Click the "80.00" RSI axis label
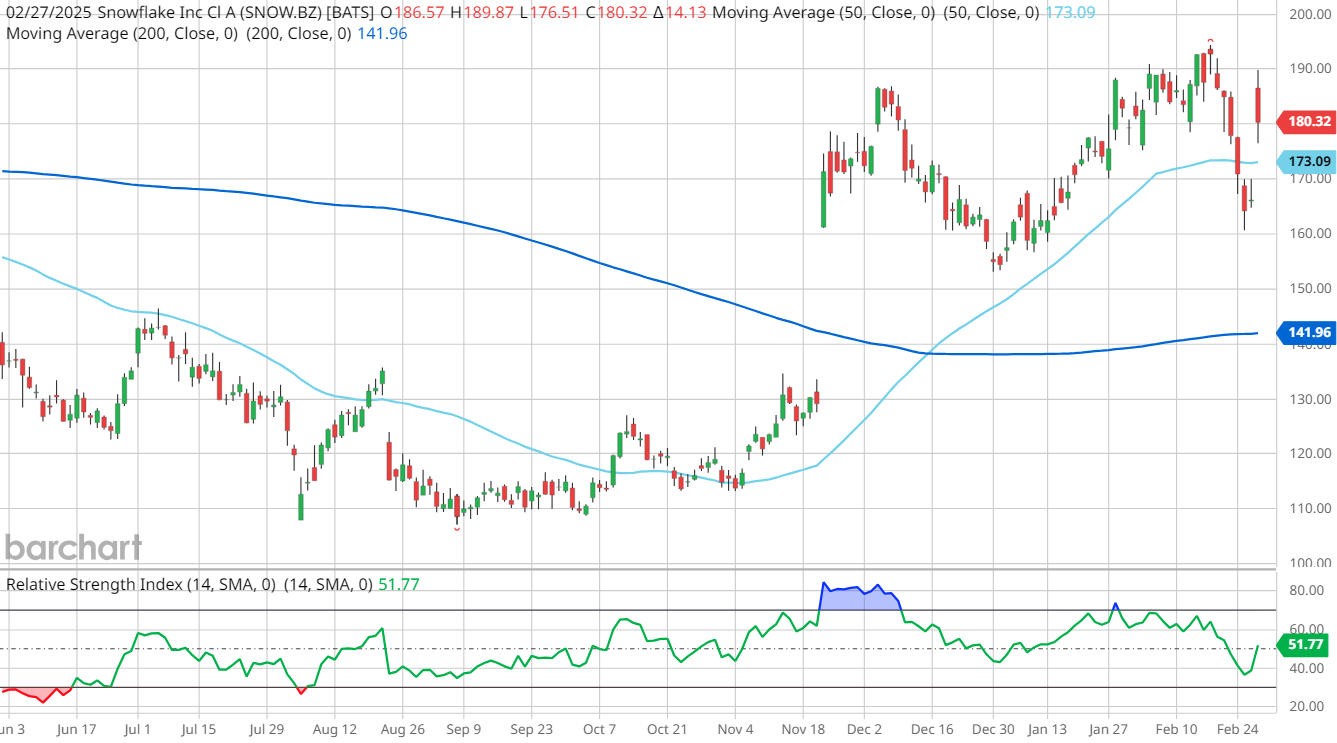Viewport: 1337px width, 743px height. coord(1307,591)
